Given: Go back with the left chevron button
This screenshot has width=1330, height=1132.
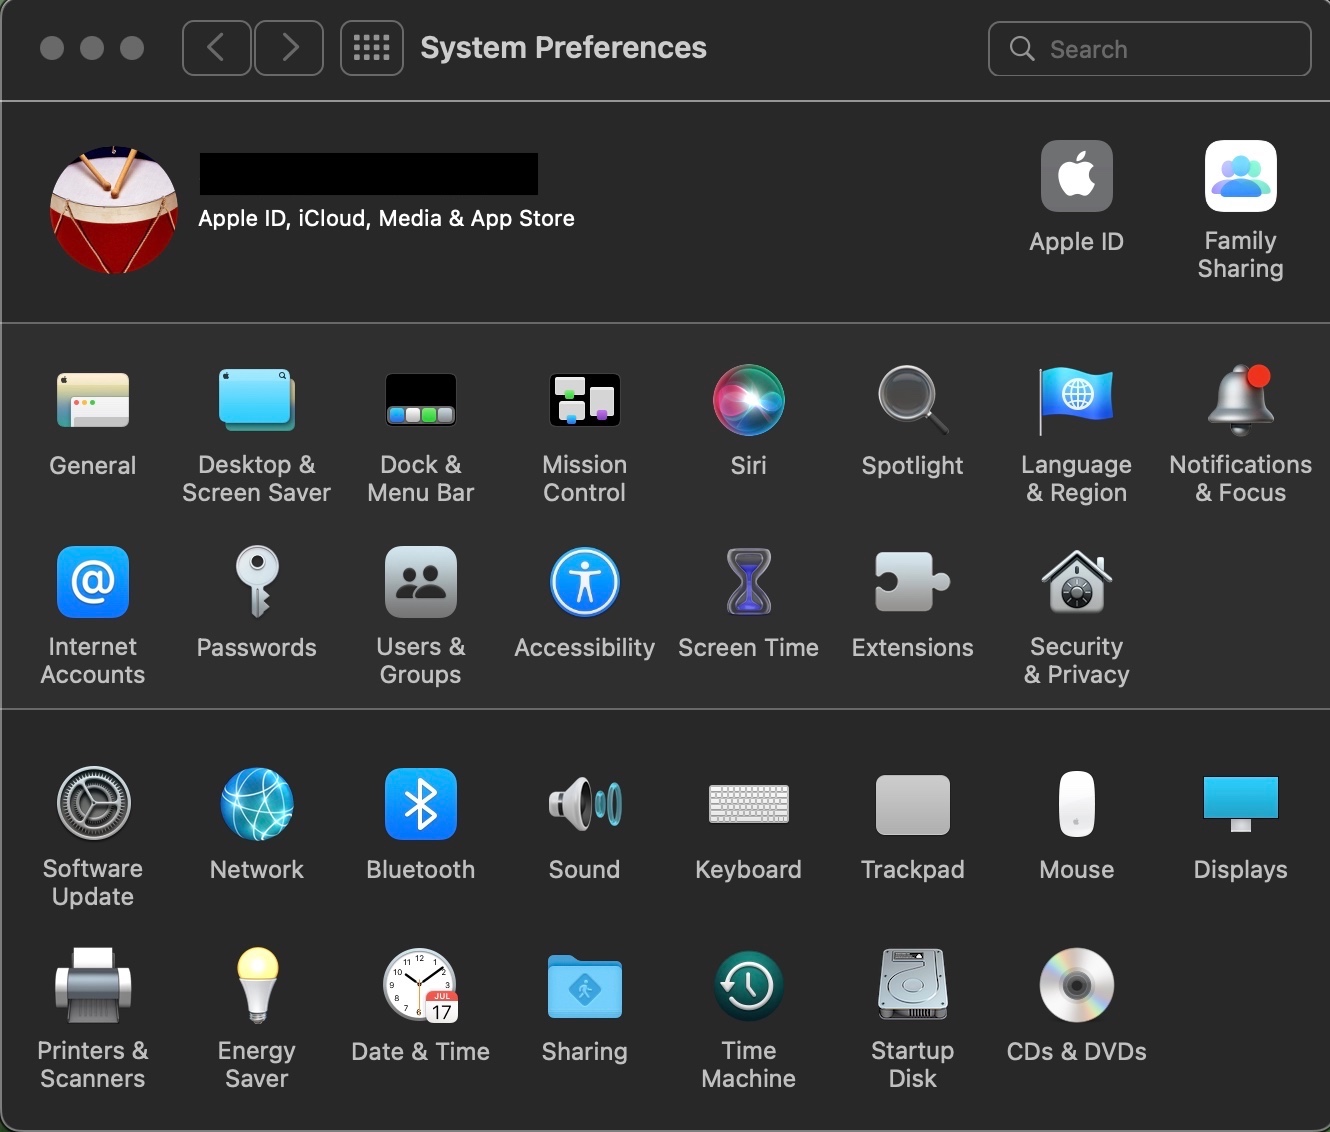Looking at the screenshot, I should click(216, 48).
